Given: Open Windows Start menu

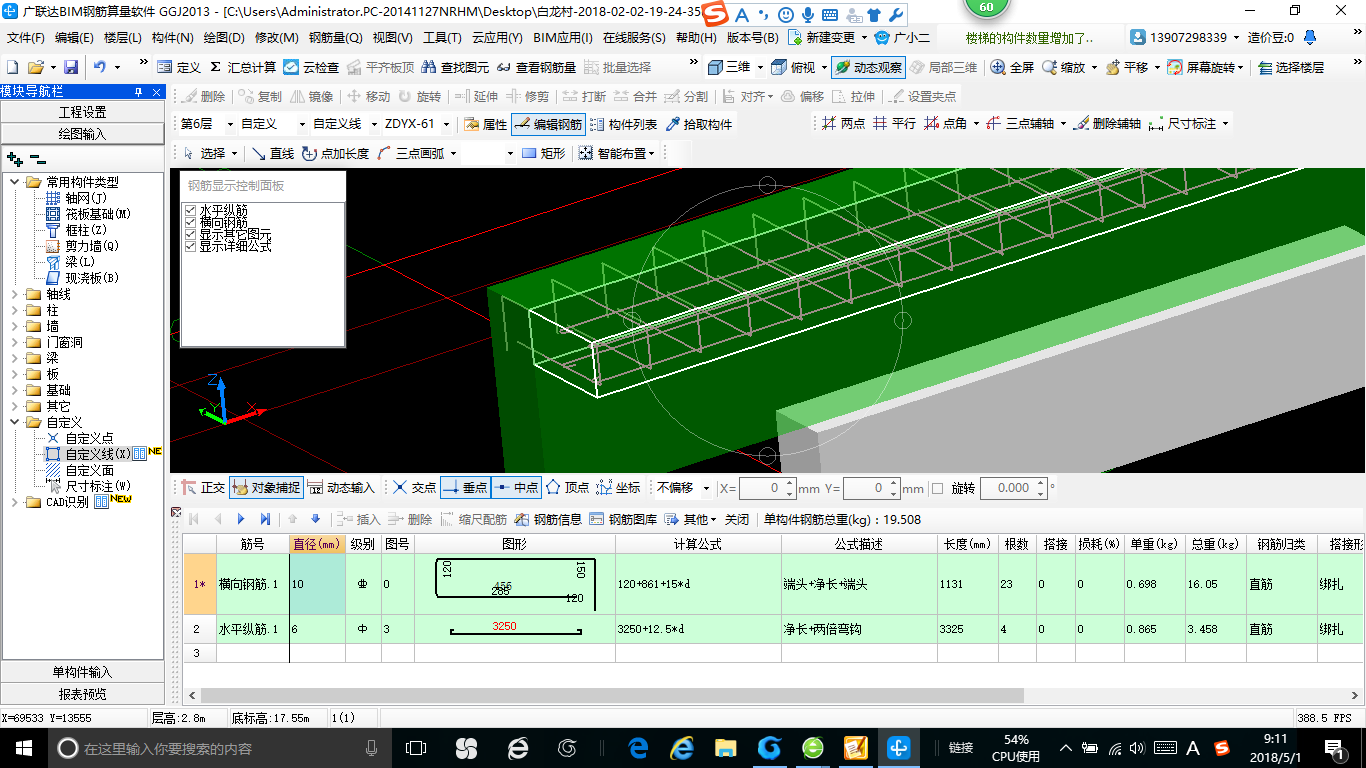Looking at the screenshot, I should [x=22, y=747].
